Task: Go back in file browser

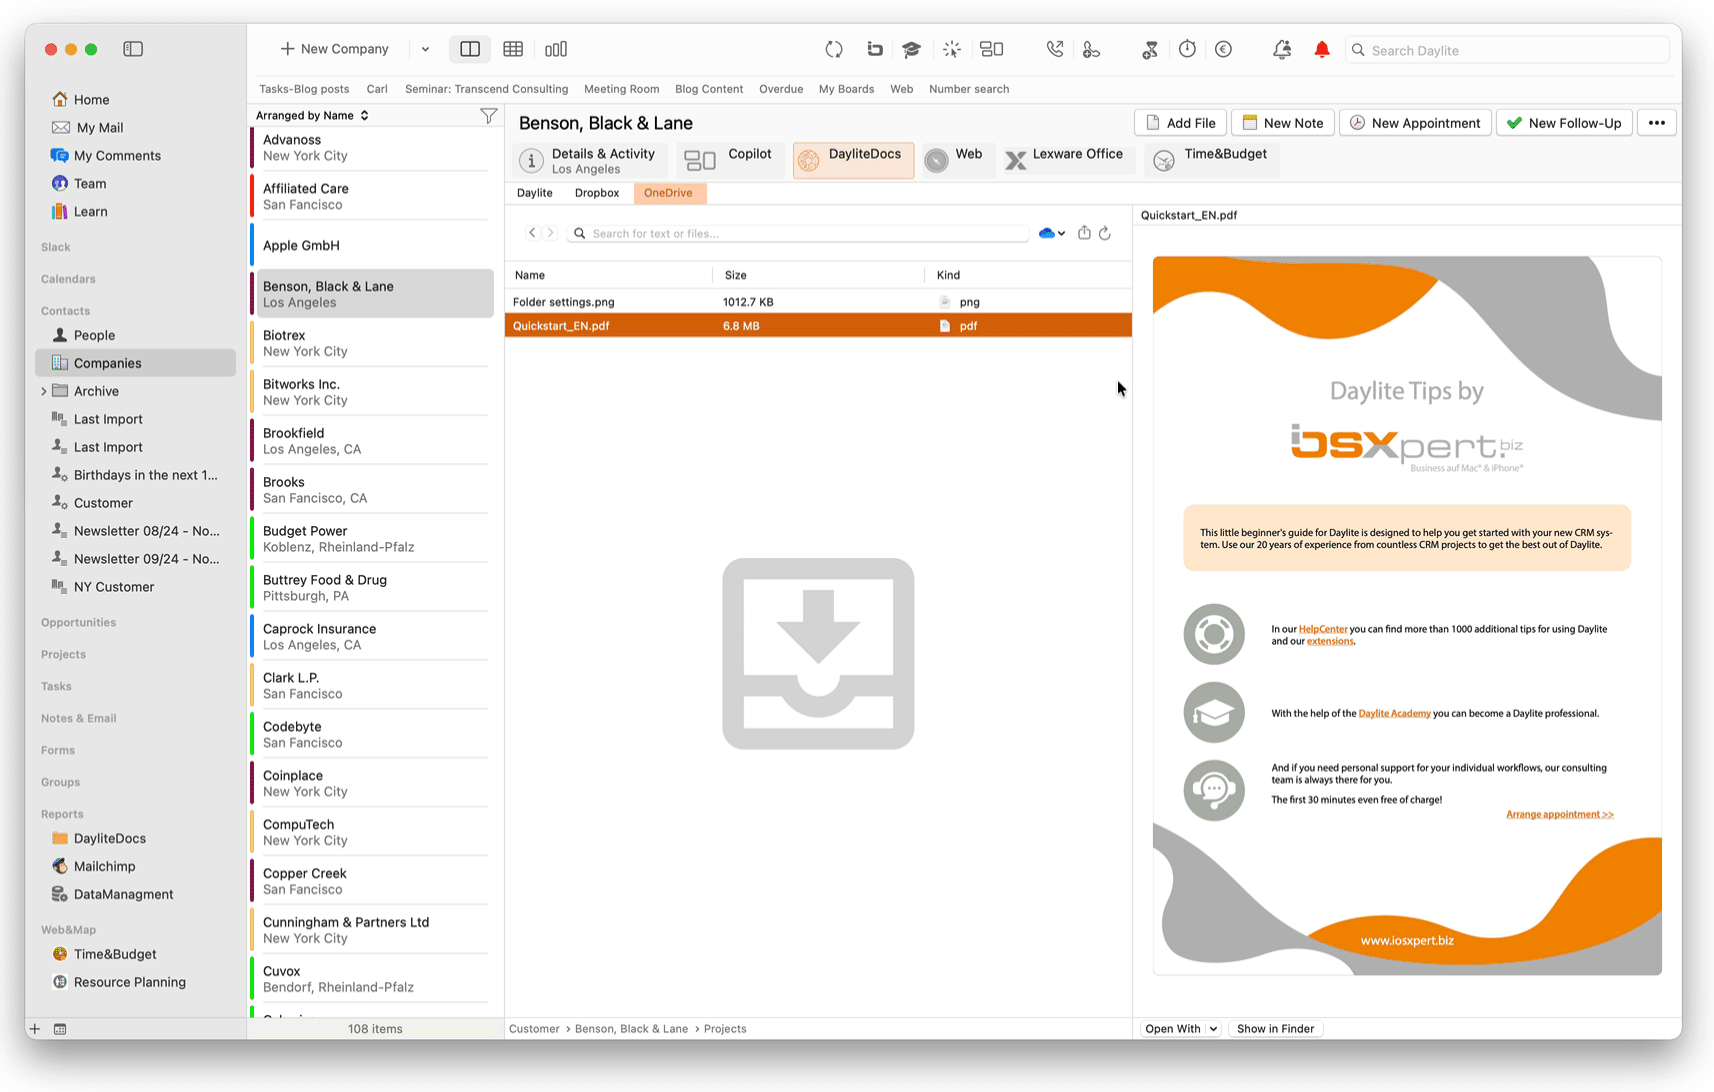Action: [532, 233]
